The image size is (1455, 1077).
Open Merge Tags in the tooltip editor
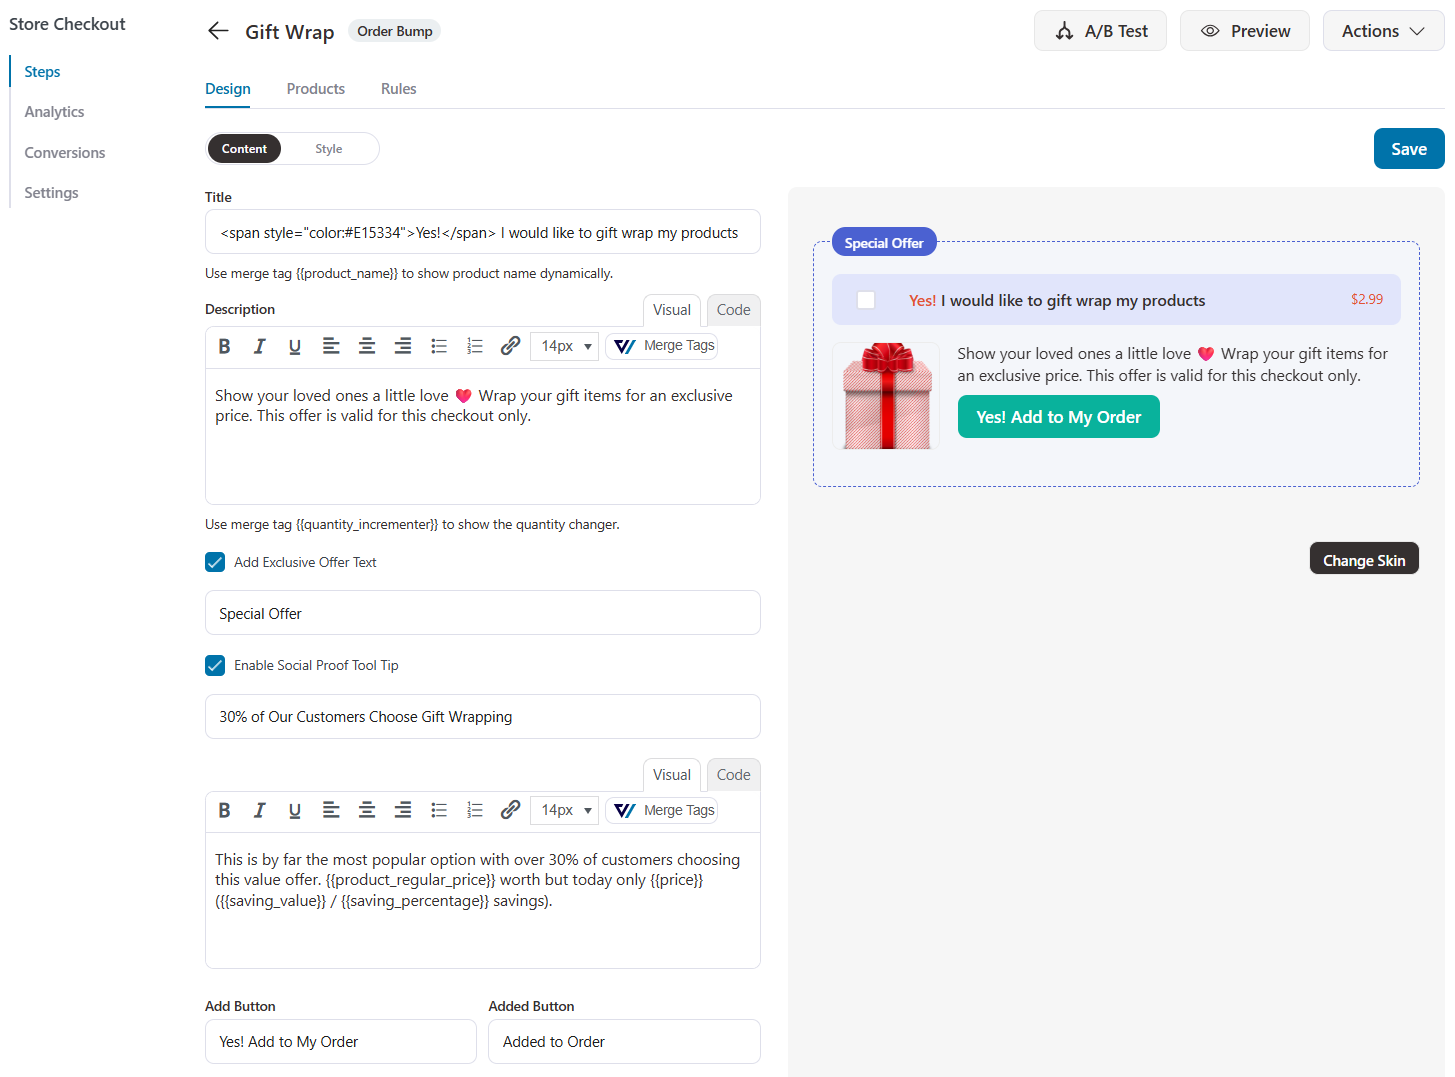[x=662, y=811]
